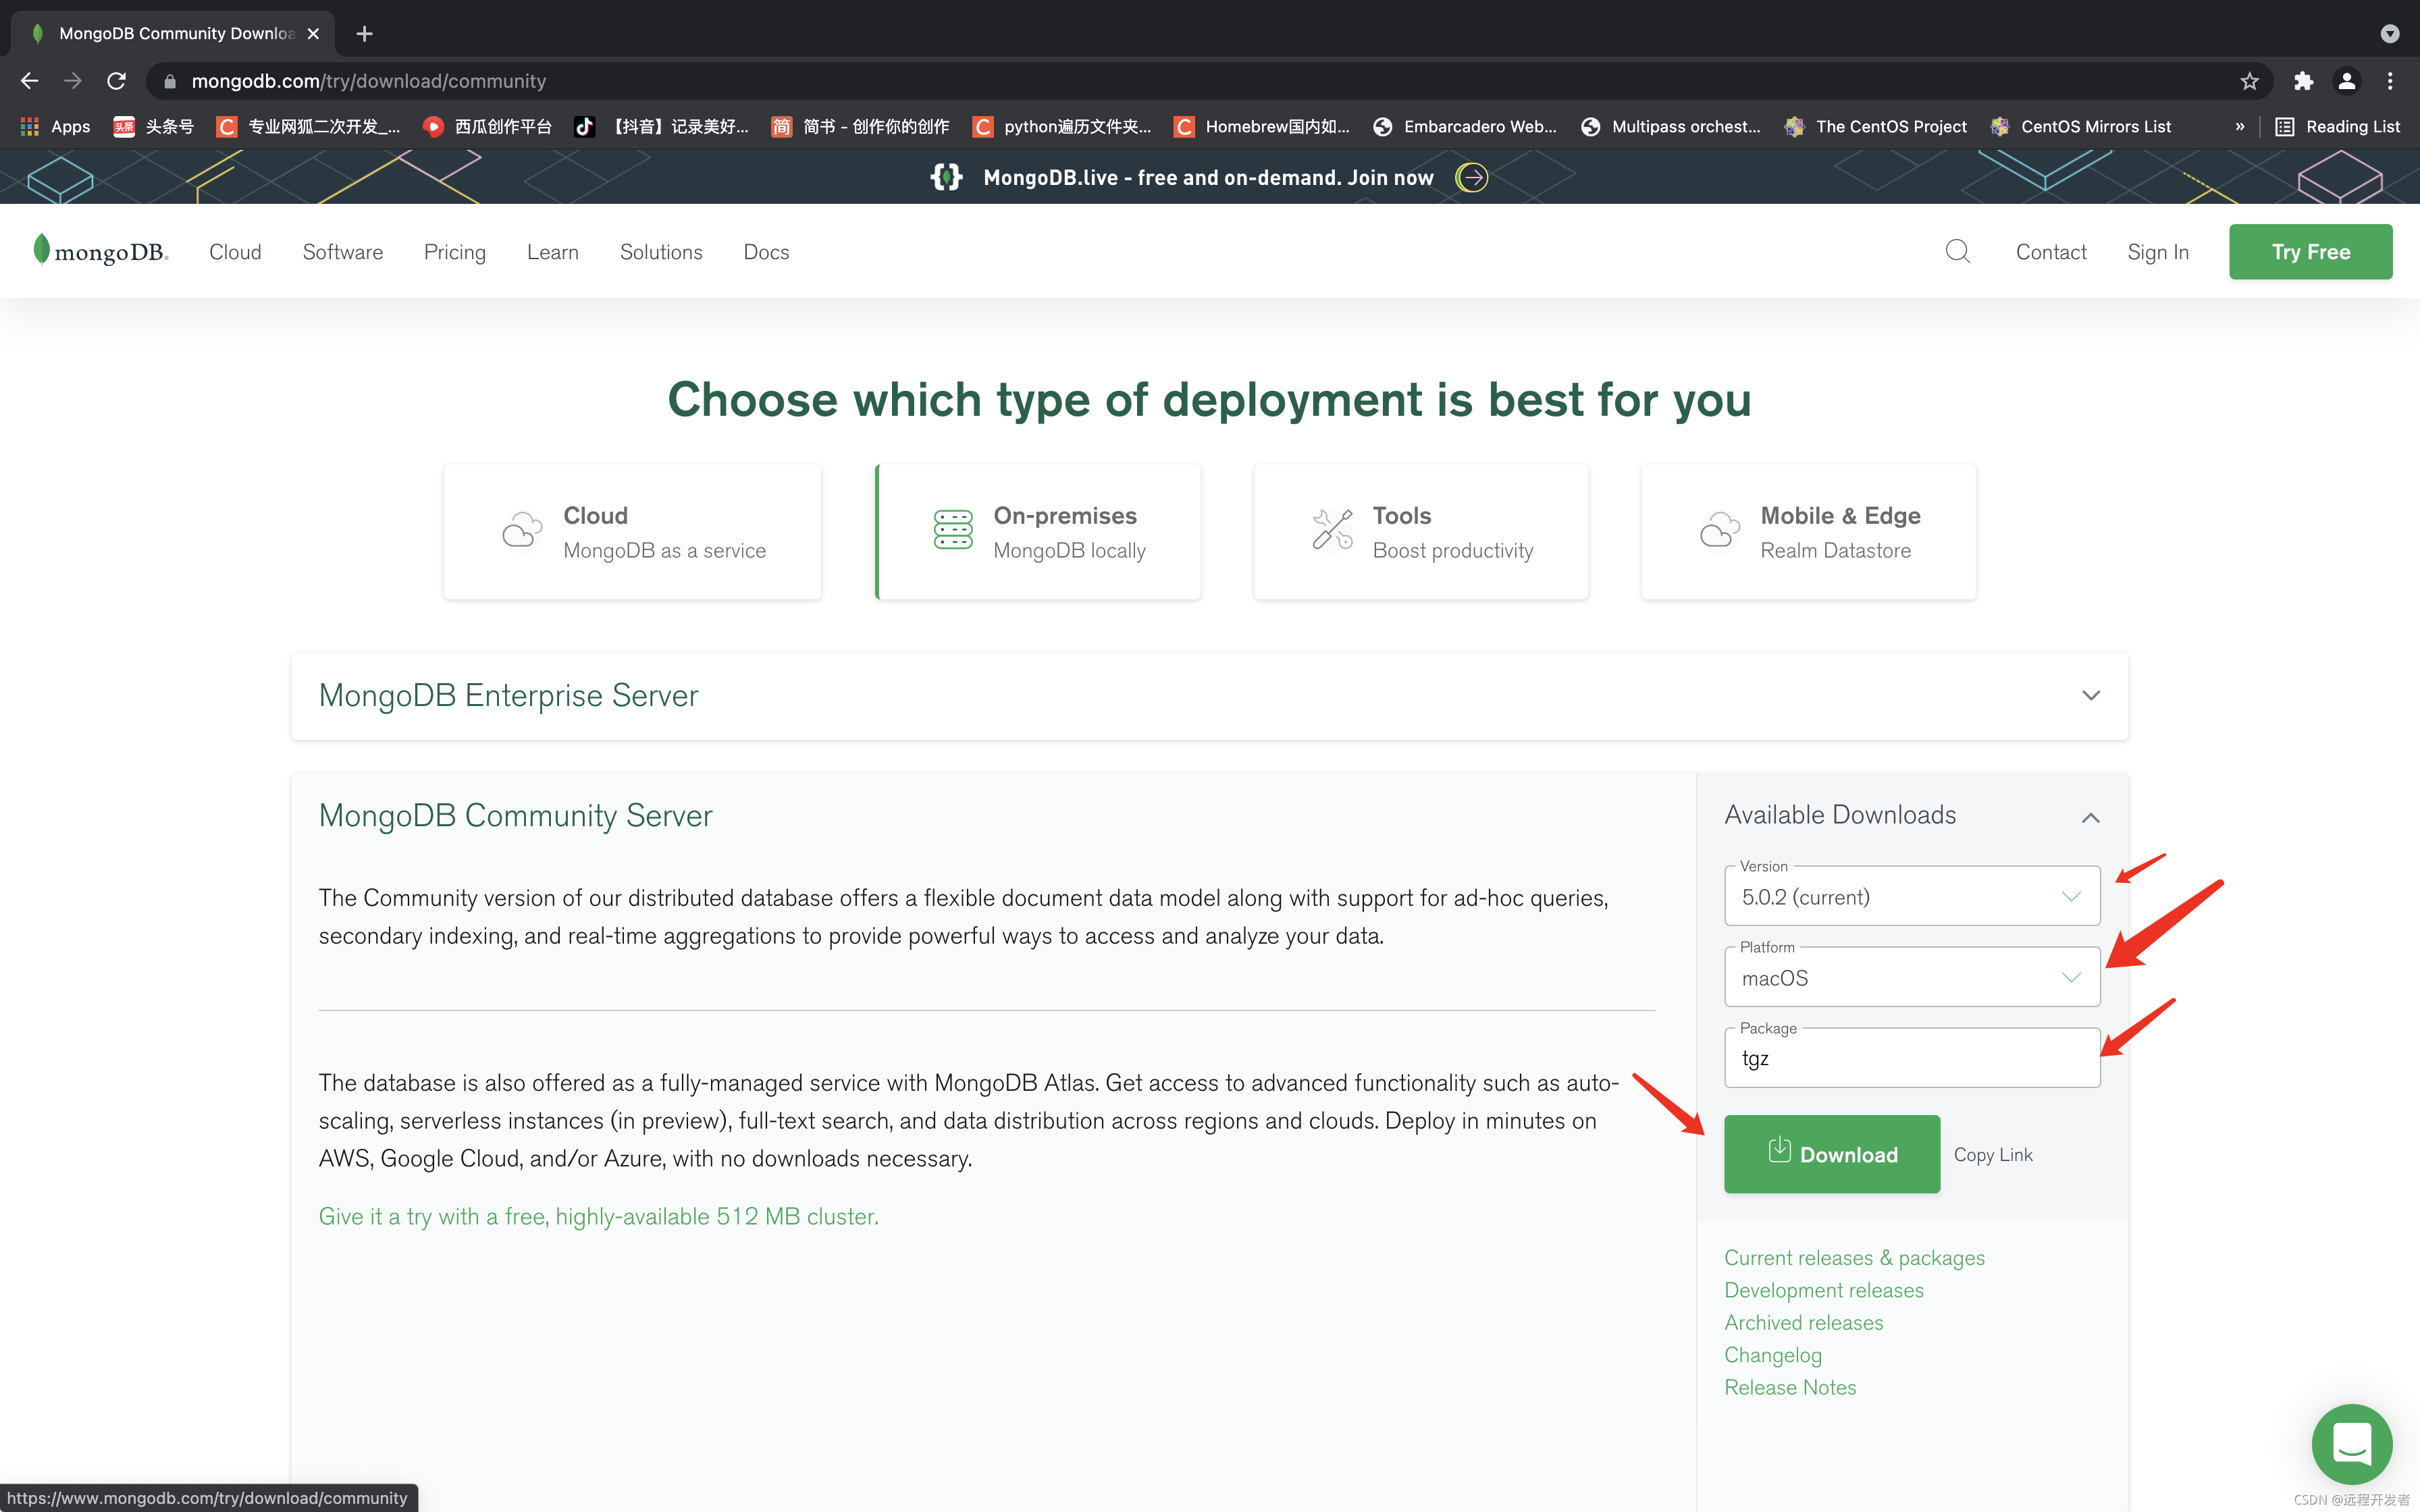Open the python遍历文件夹 bookmark
Screen dimensions: 2420x1512
[1062, 127]
